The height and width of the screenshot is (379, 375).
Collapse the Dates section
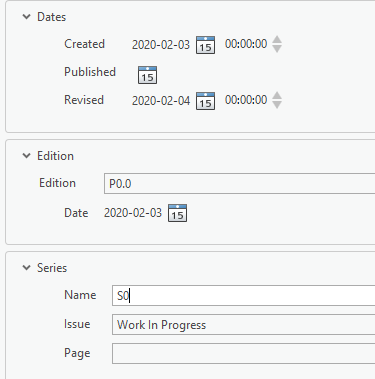(26, 17)
